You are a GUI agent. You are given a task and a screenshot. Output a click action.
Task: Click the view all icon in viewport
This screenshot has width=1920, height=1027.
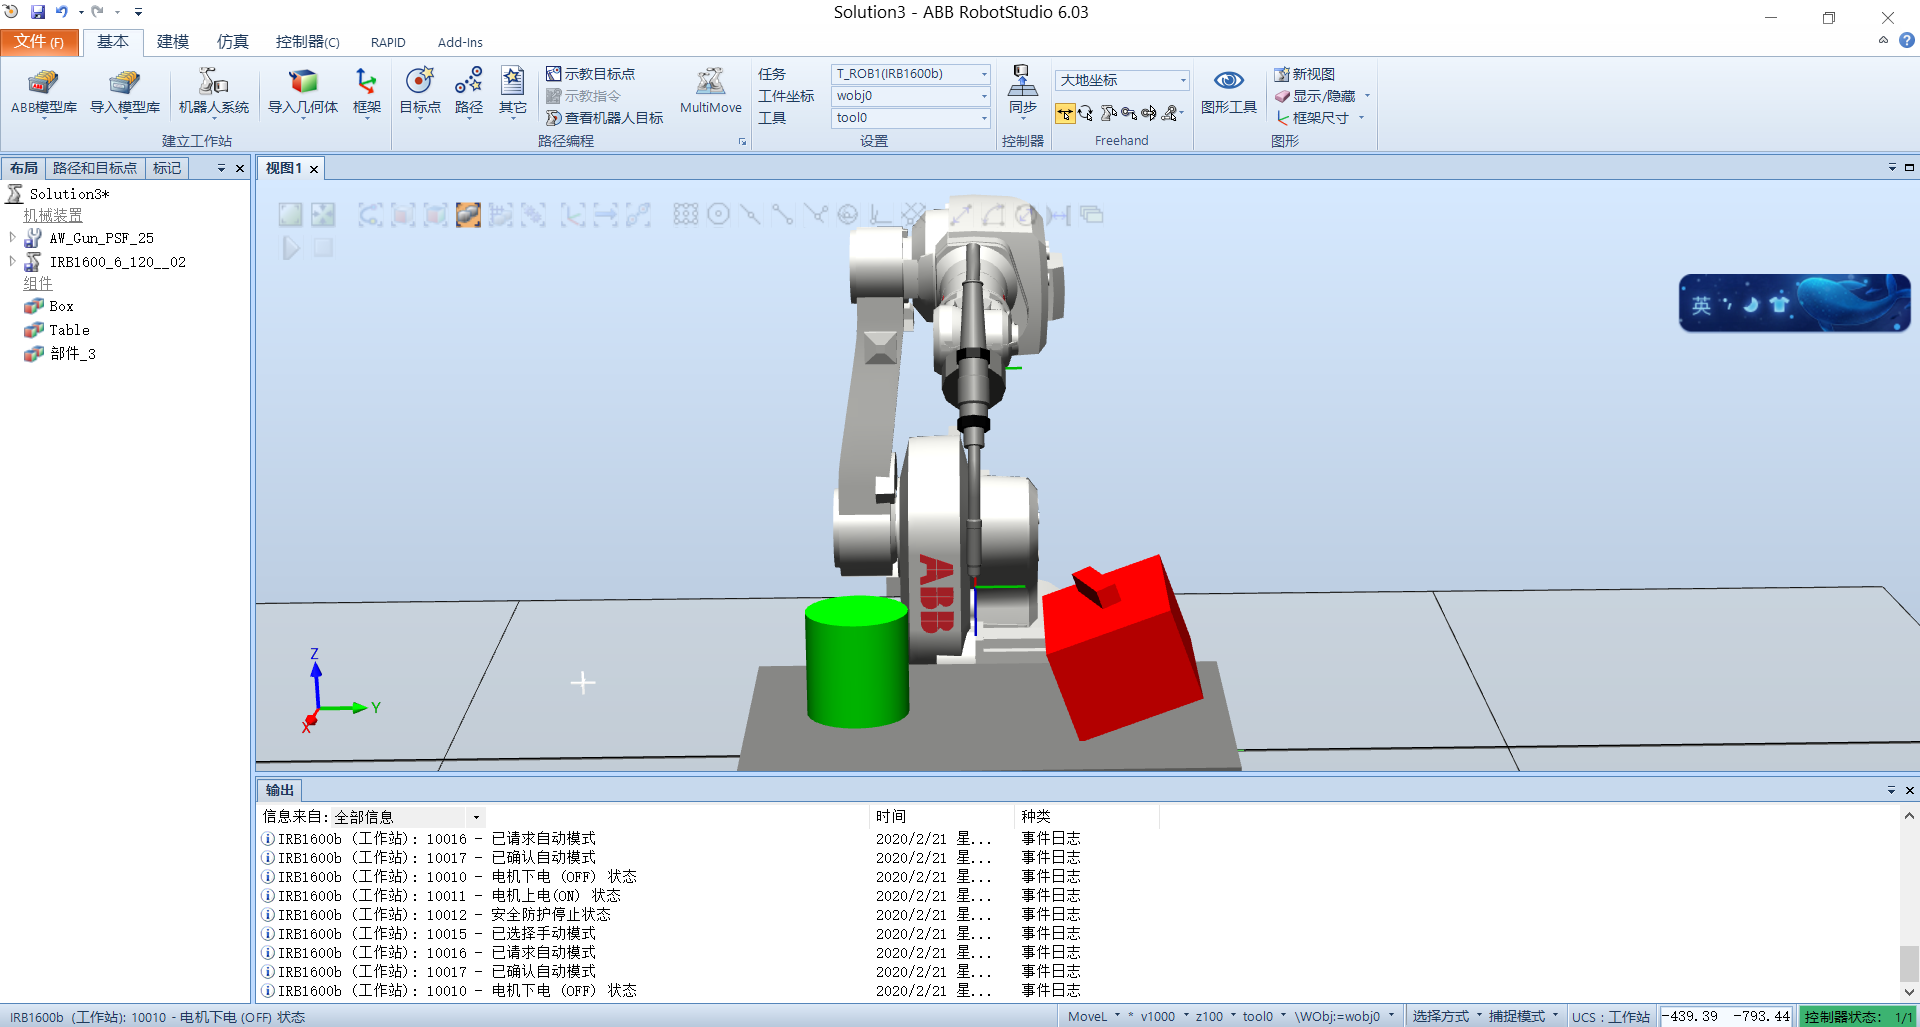click(291, 214)
